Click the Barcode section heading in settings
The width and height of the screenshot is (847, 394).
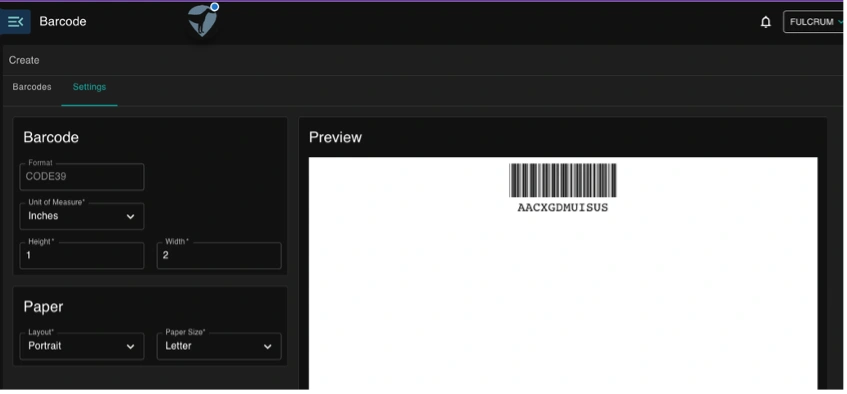point(51,137)
